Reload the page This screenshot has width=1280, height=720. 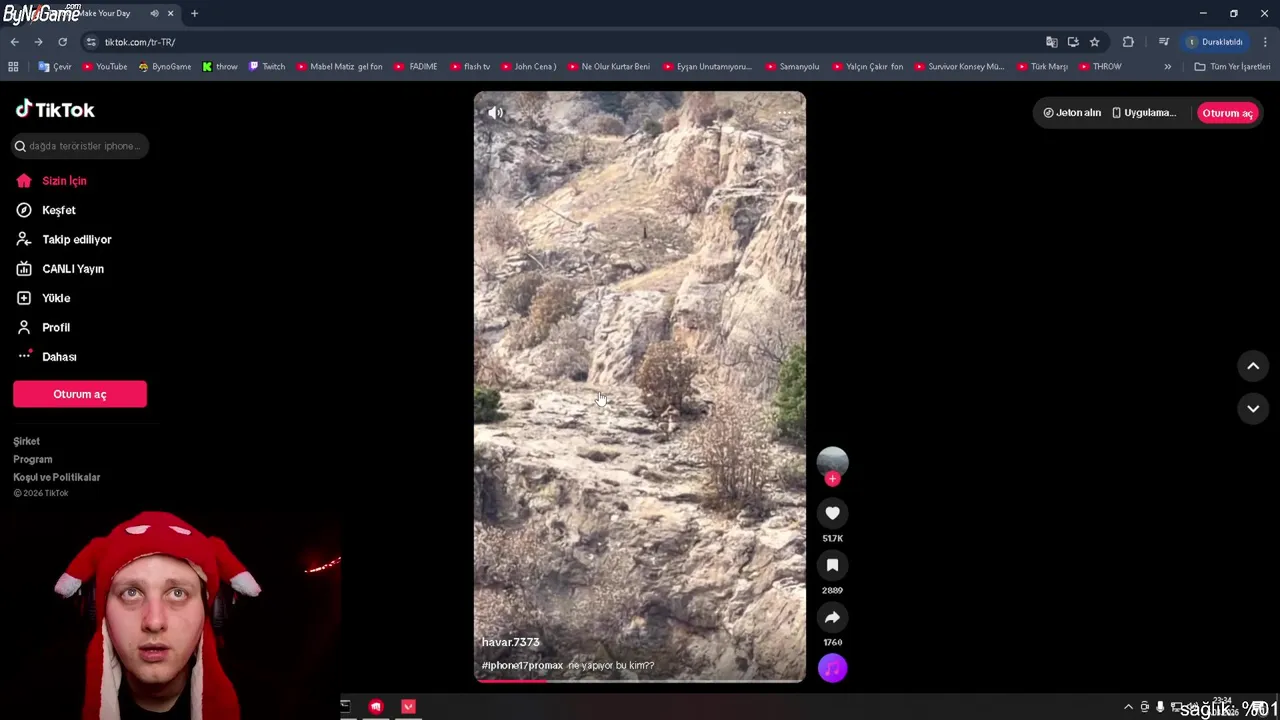click(x=62, y=42)
